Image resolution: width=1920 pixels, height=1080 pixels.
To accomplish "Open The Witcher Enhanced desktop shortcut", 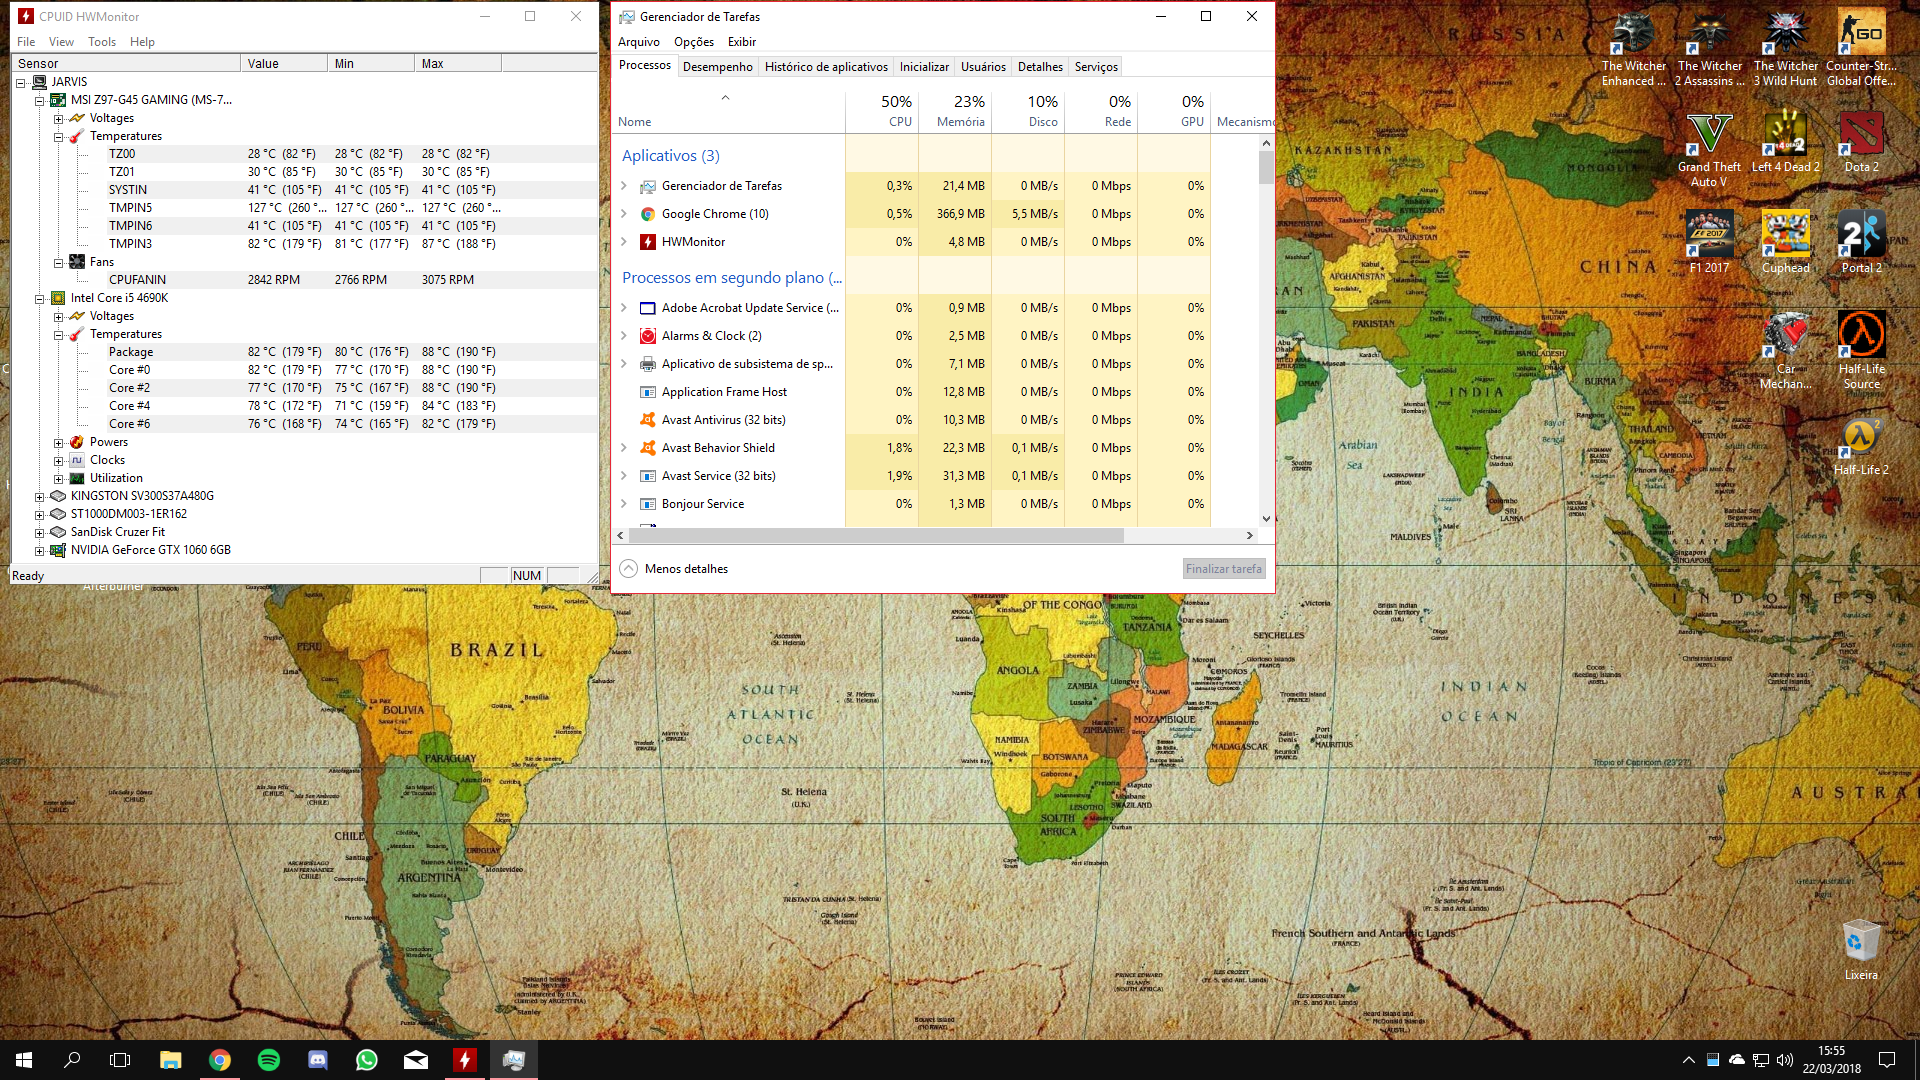I will point(1633,50).
